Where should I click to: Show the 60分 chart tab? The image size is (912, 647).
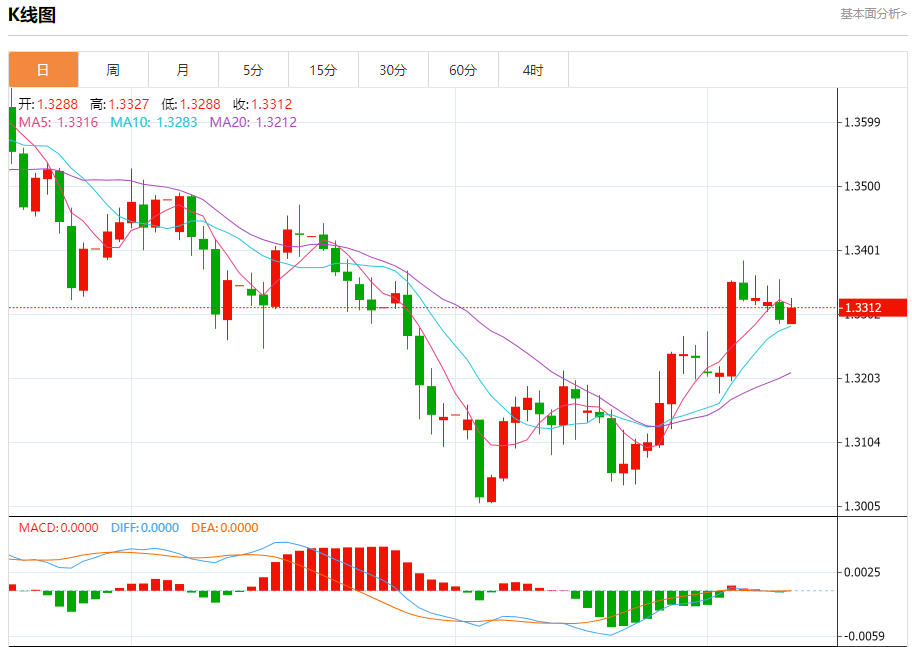coord(463,70)
